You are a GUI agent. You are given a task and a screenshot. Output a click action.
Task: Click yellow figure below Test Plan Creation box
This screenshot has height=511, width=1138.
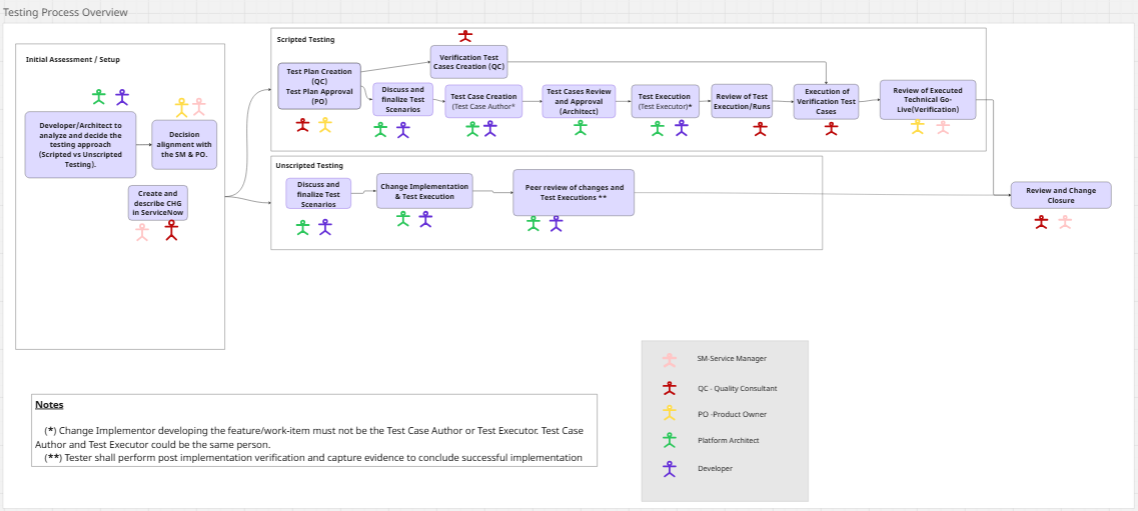[325, 125]
